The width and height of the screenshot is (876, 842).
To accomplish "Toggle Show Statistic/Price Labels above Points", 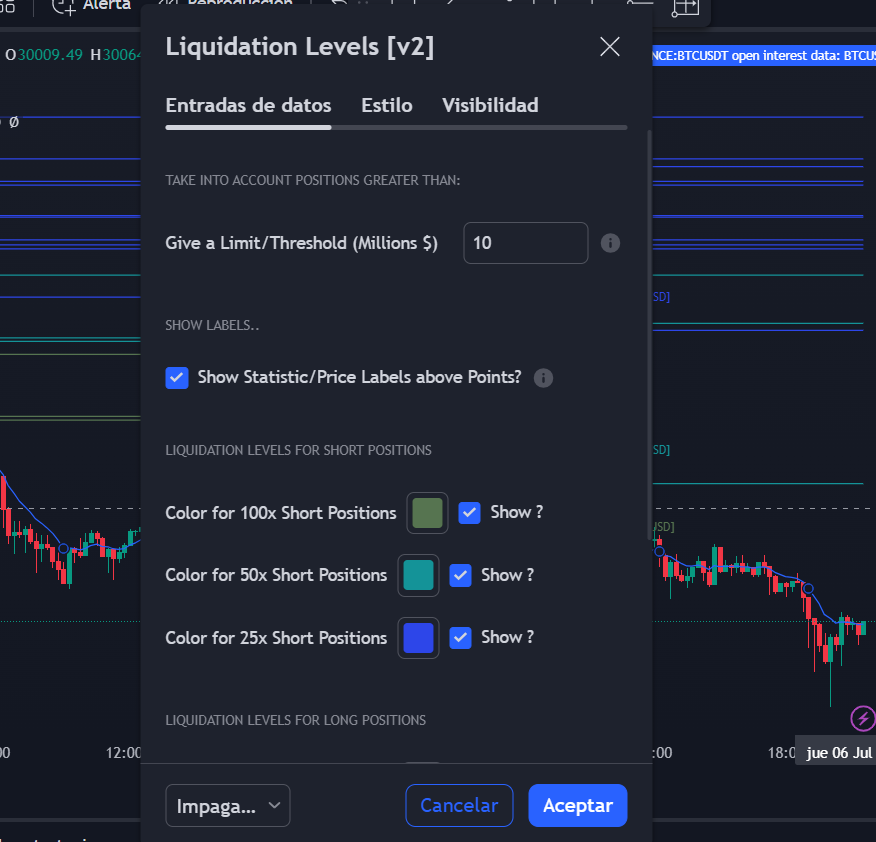I will coord(177,378).
